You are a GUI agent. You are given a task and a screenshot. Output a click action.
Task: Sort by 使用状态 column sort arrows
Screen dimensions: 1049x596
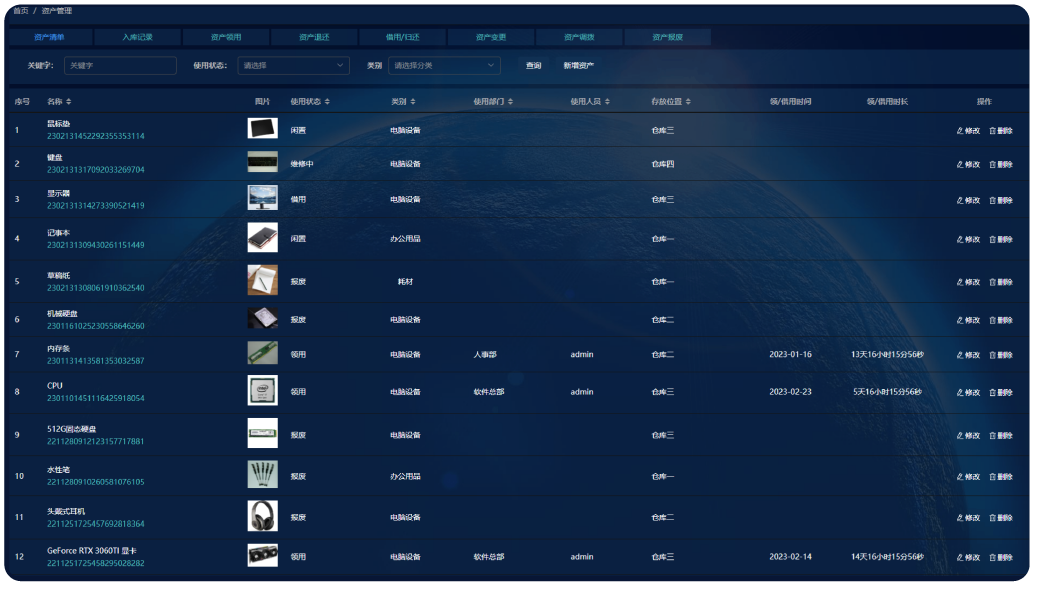(x=327, y=102)
